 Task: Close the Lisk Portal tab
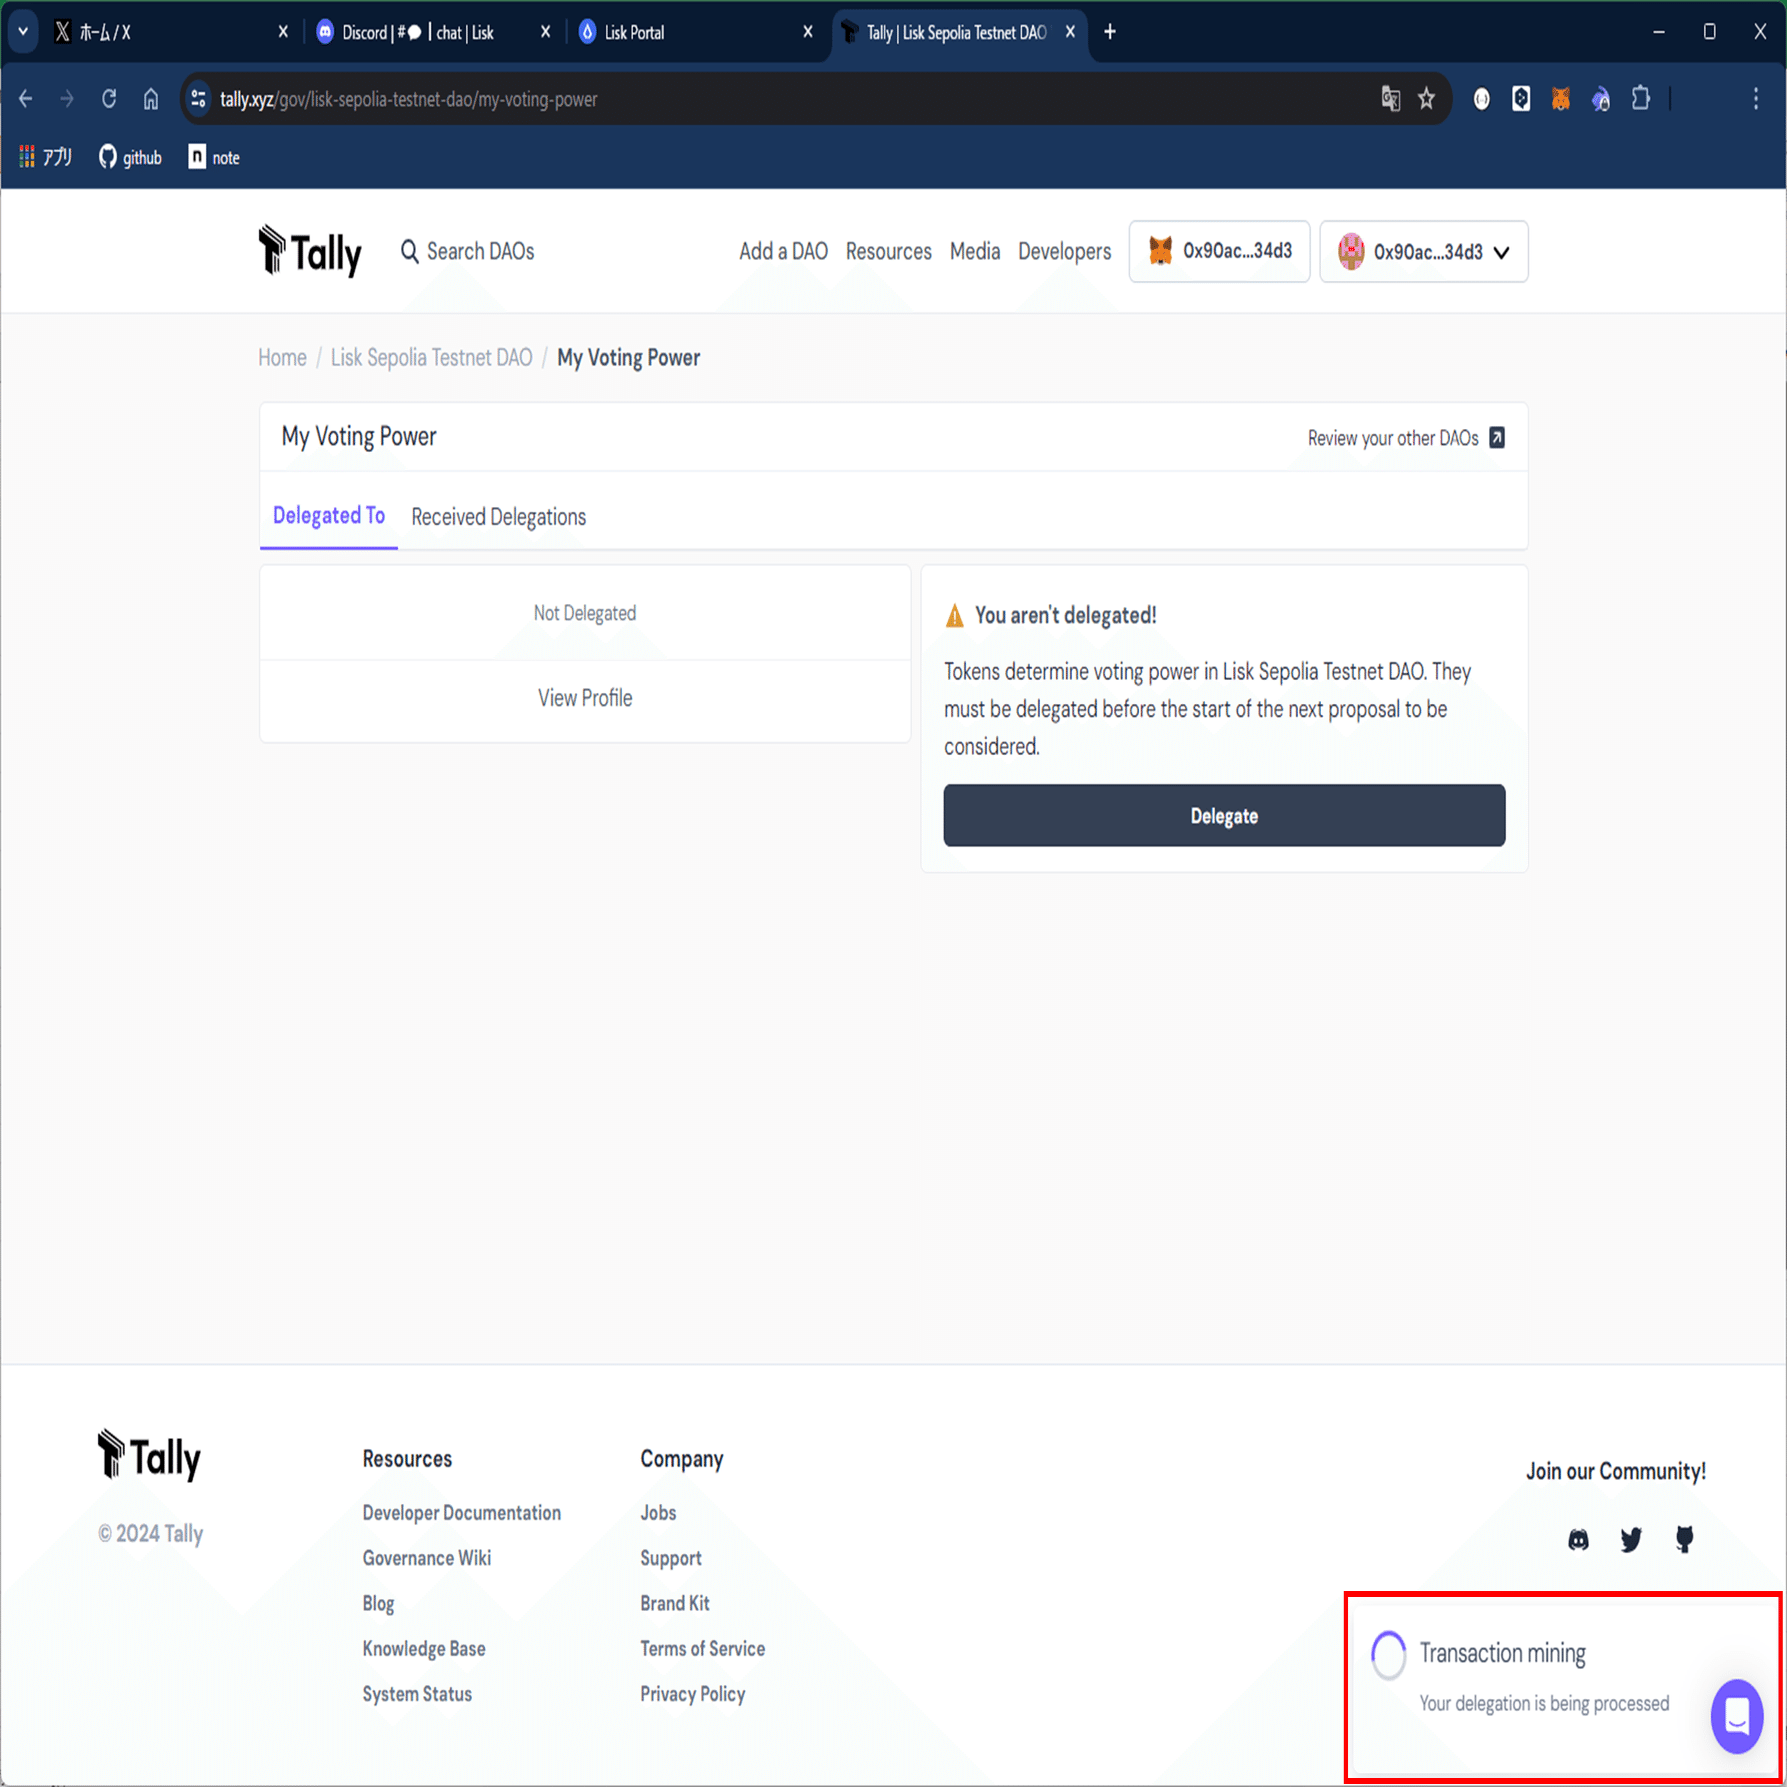coord(808,32)
